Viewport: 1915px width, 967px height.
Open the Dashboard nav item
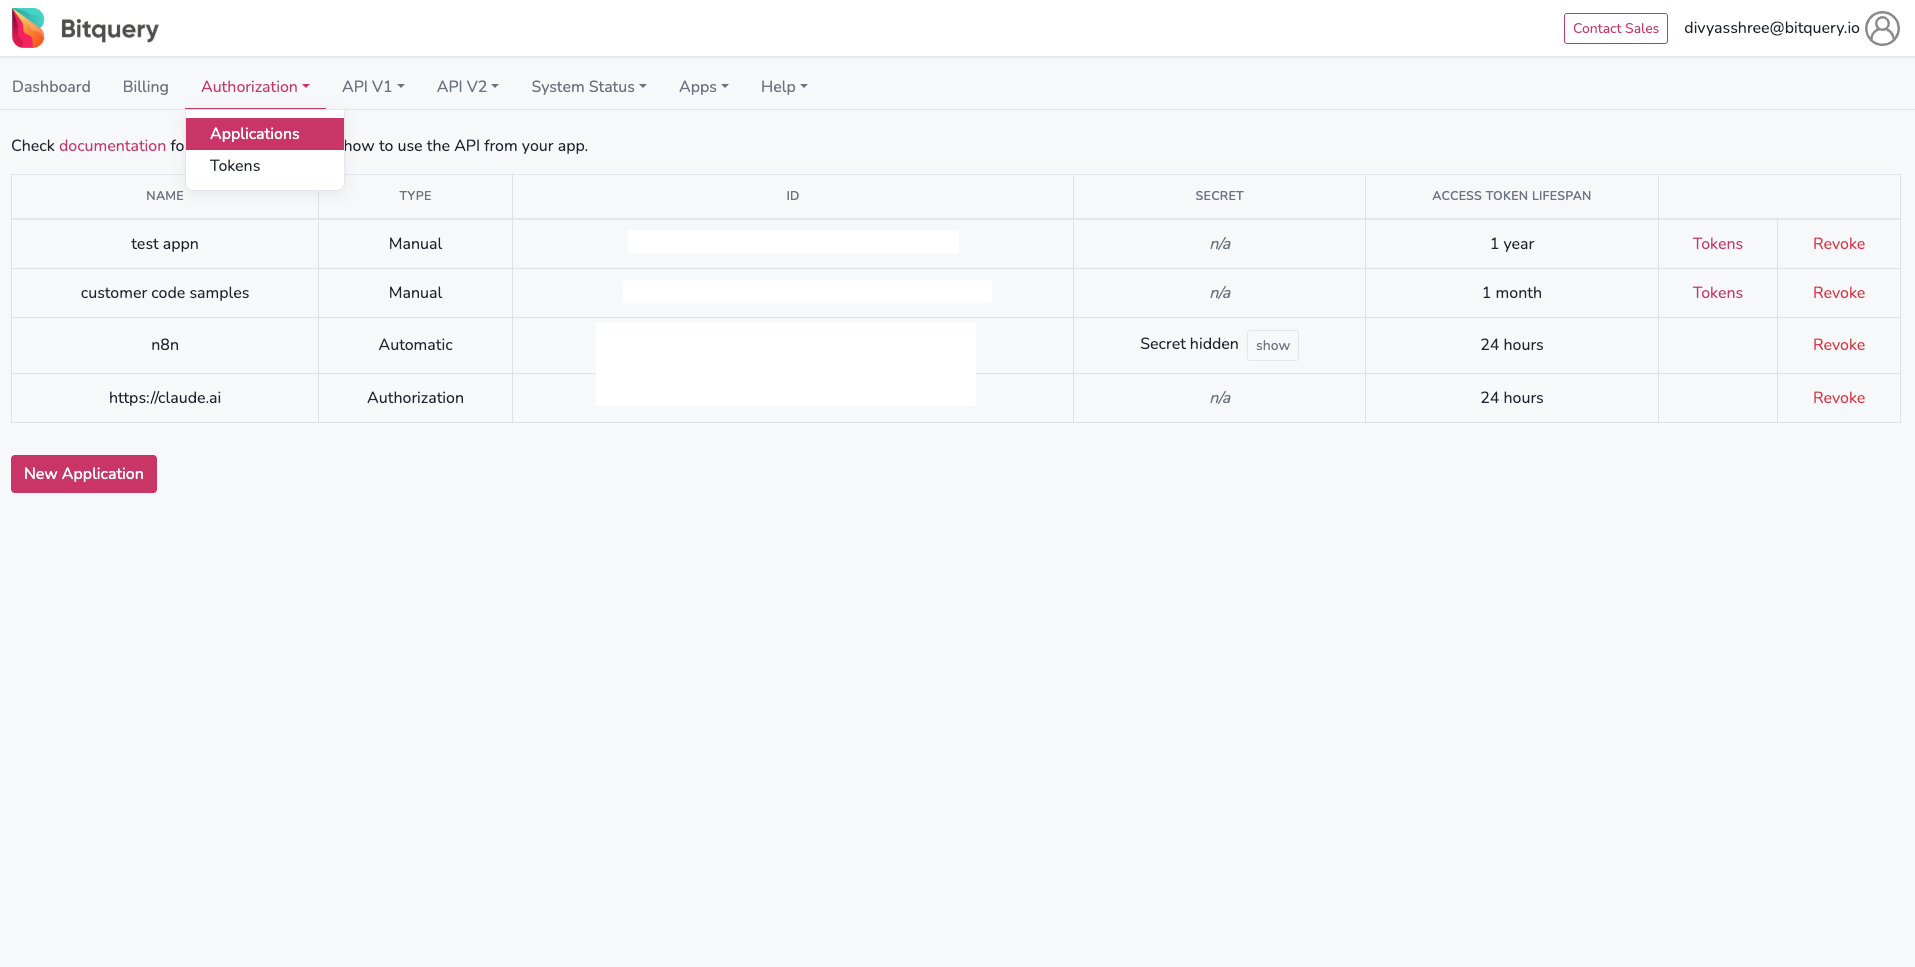[51, 87]
